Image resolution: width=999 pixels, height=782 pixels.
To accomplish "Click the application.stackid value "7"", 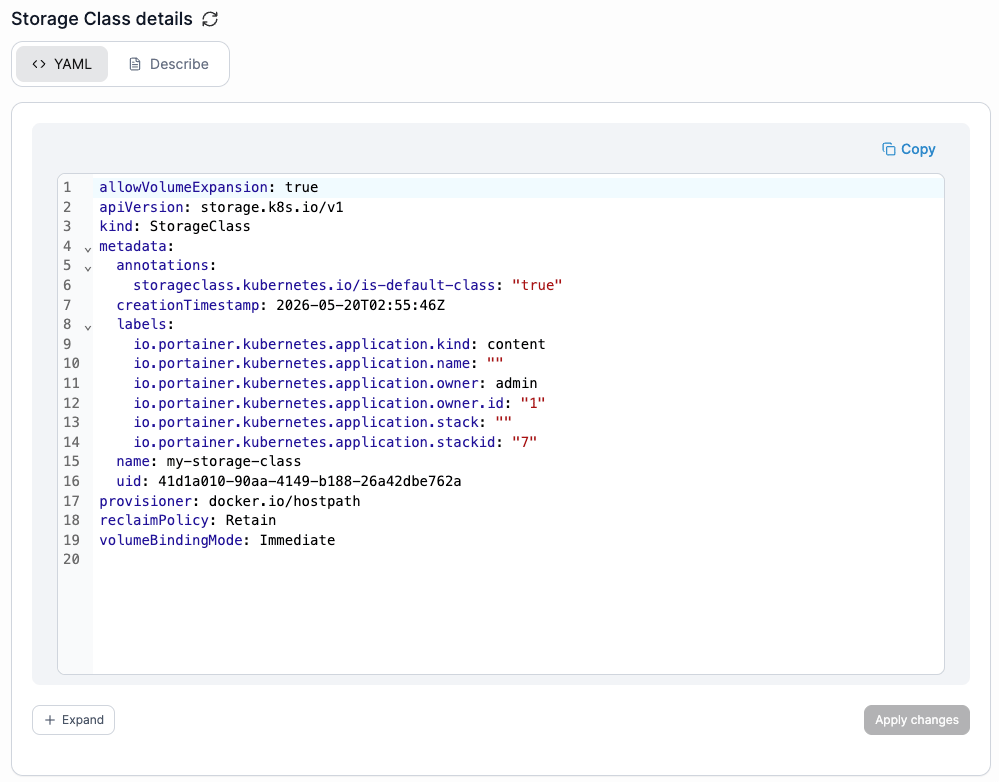I will pos(524,442).
